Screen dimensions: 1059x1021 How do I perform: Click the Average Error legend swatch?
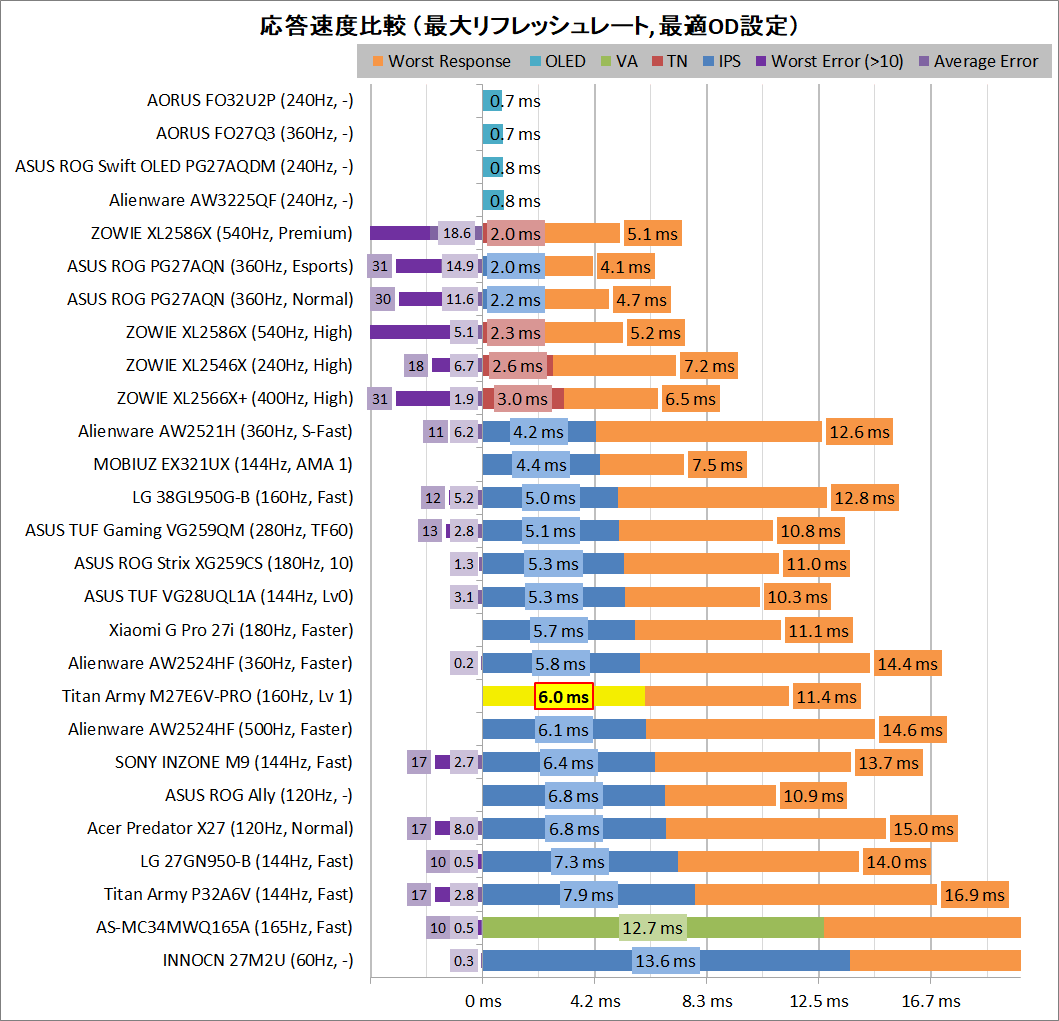924,61
